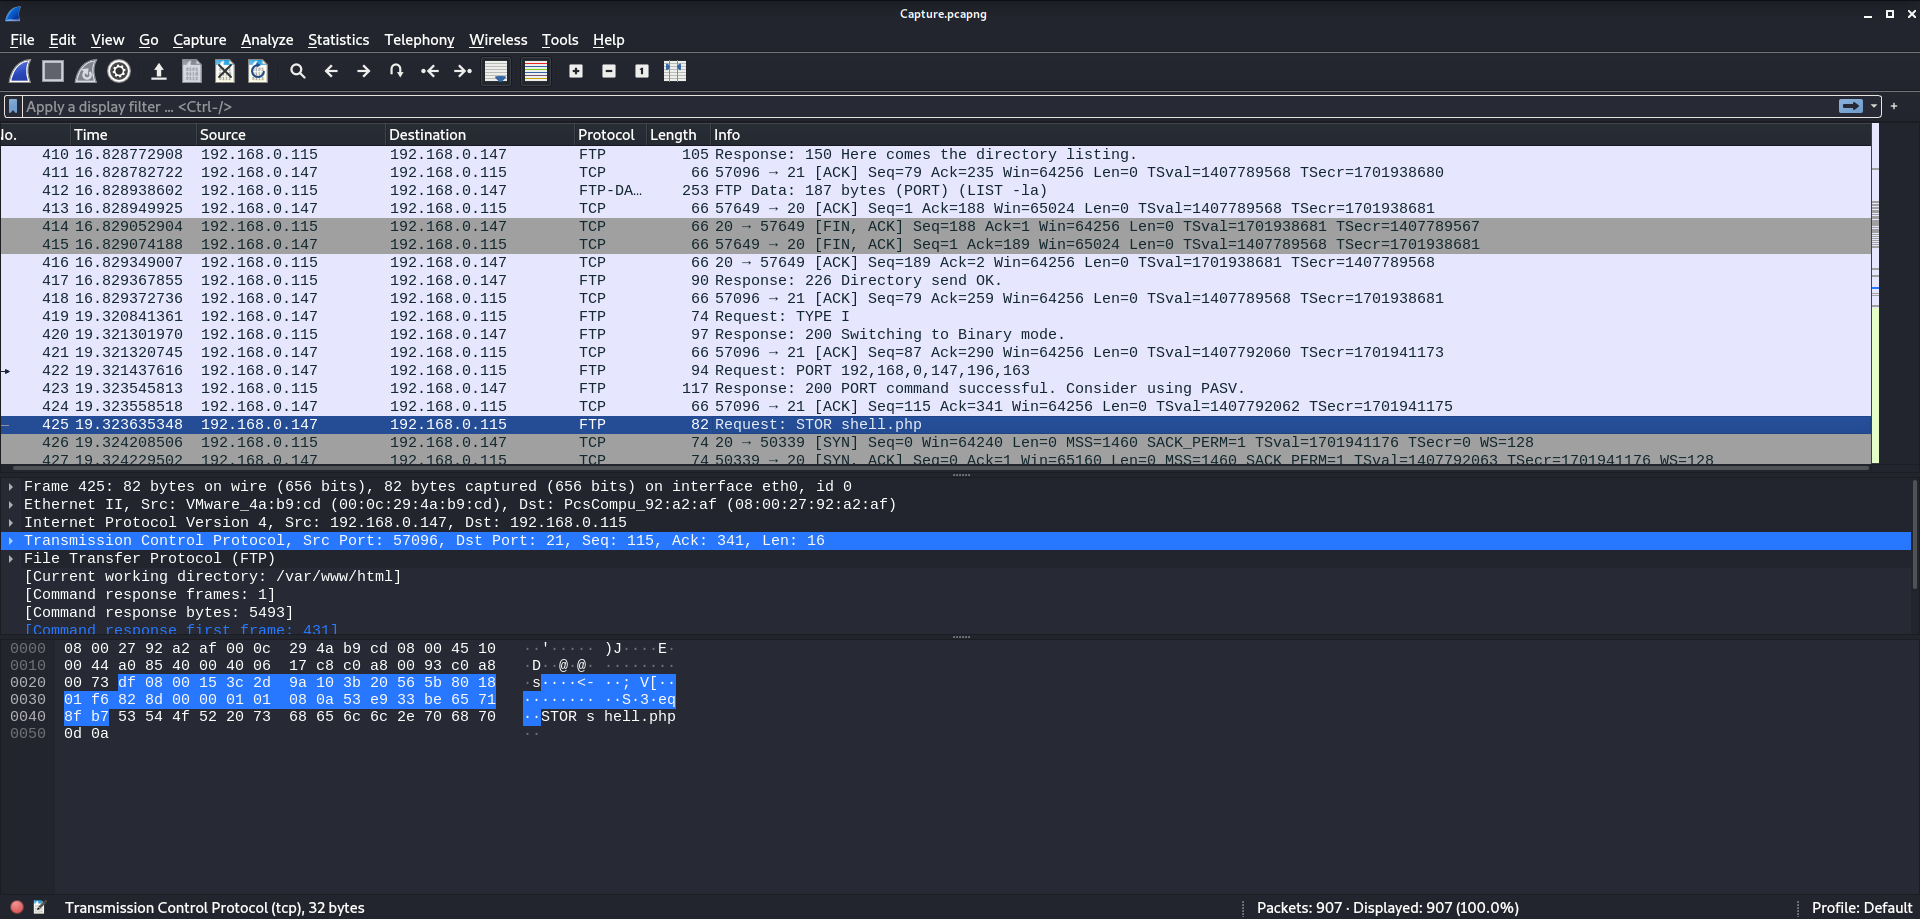
Task: Save this capture file icon
Action: pos(192,71)
